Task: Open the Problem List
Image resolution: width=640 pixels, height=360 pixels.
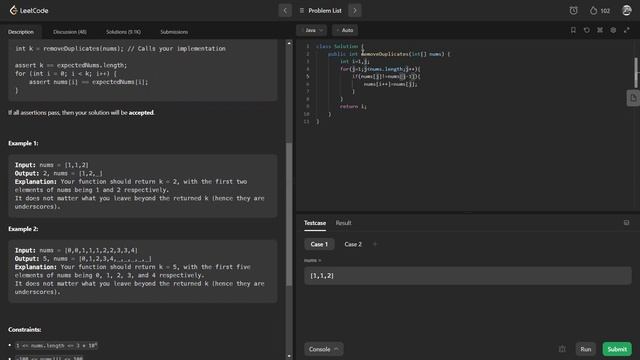Action: click(320, 11)
